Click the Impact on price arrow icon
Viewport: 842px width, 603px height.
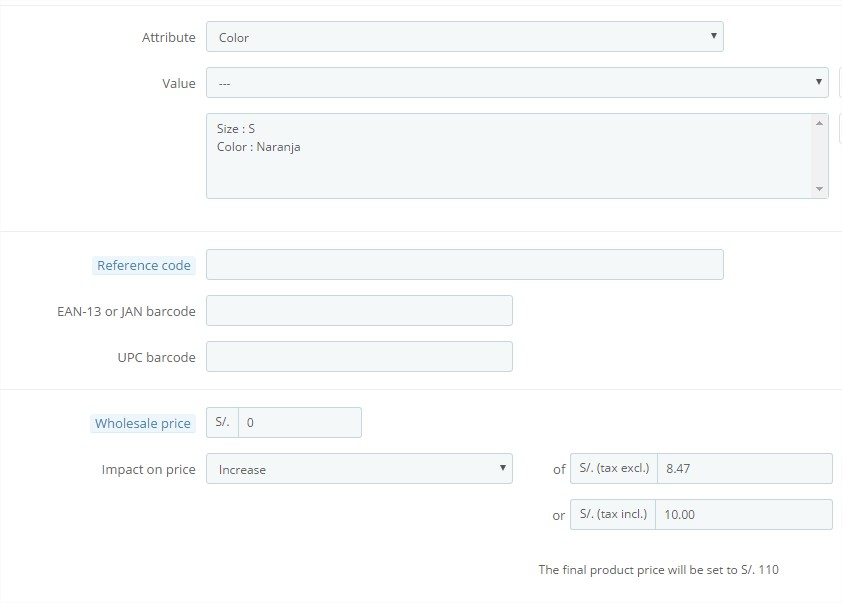point(503,468)
